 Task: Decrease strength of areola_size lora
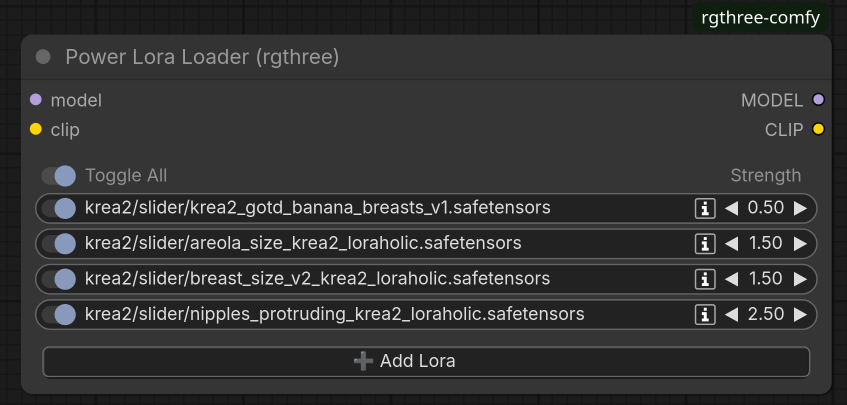[731, 244]
